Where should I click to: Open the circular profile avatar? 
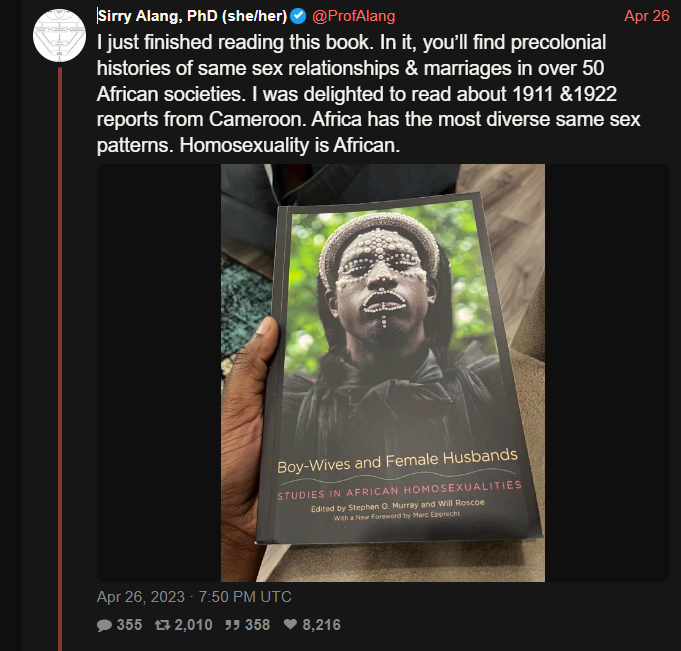[x=60, y=35]
